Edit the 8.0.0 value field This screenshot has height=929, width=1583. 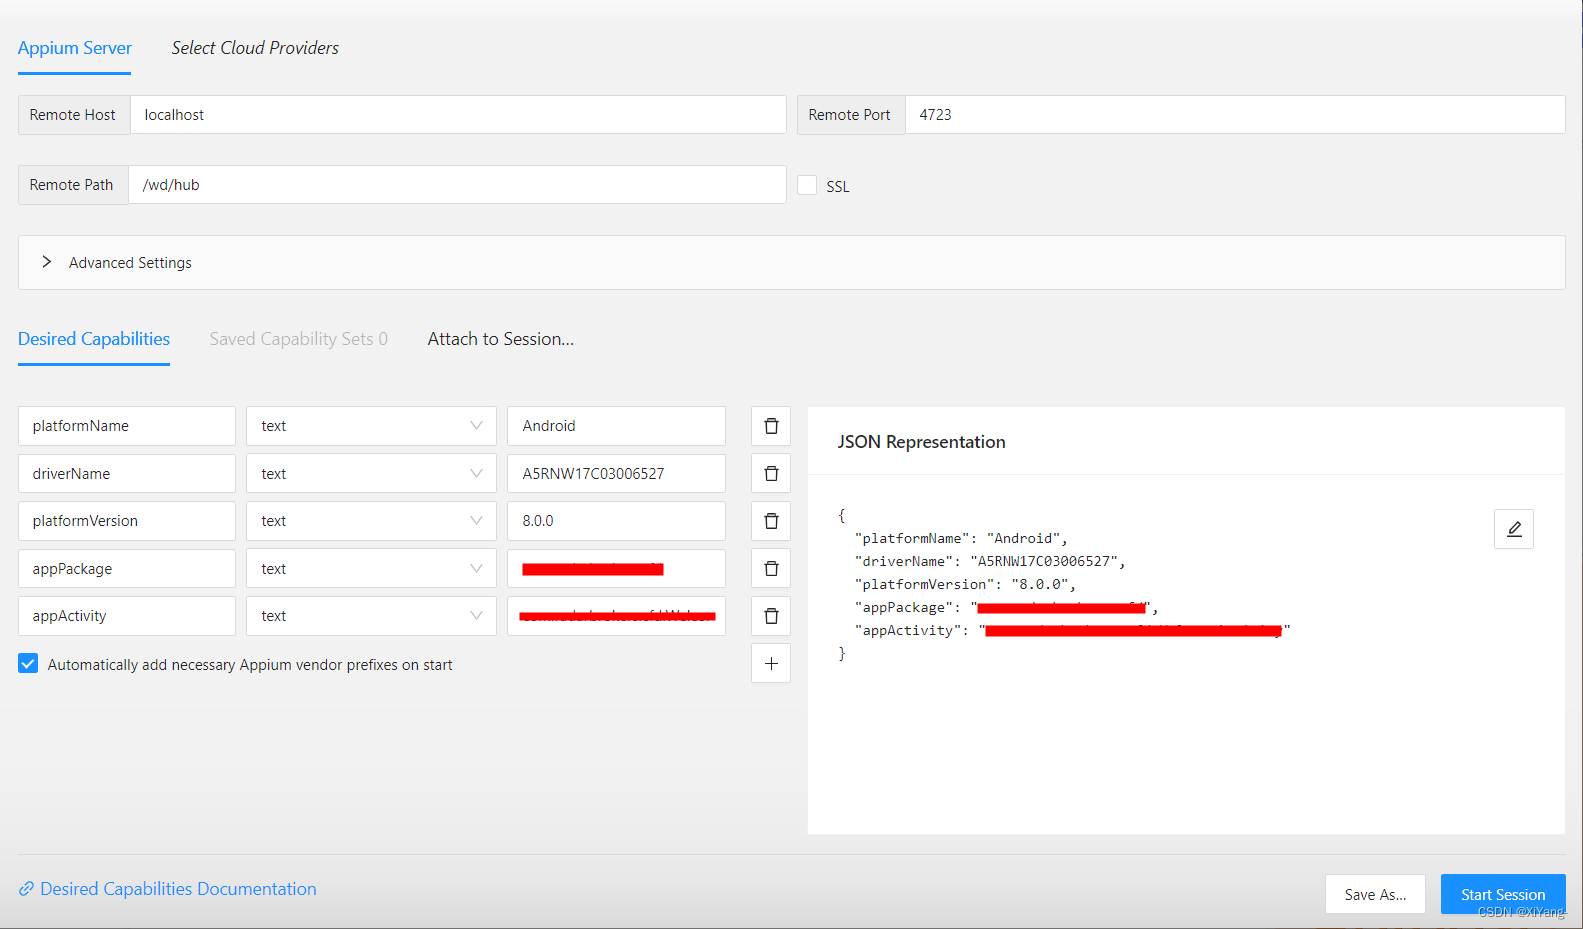(x=616, y=521)
